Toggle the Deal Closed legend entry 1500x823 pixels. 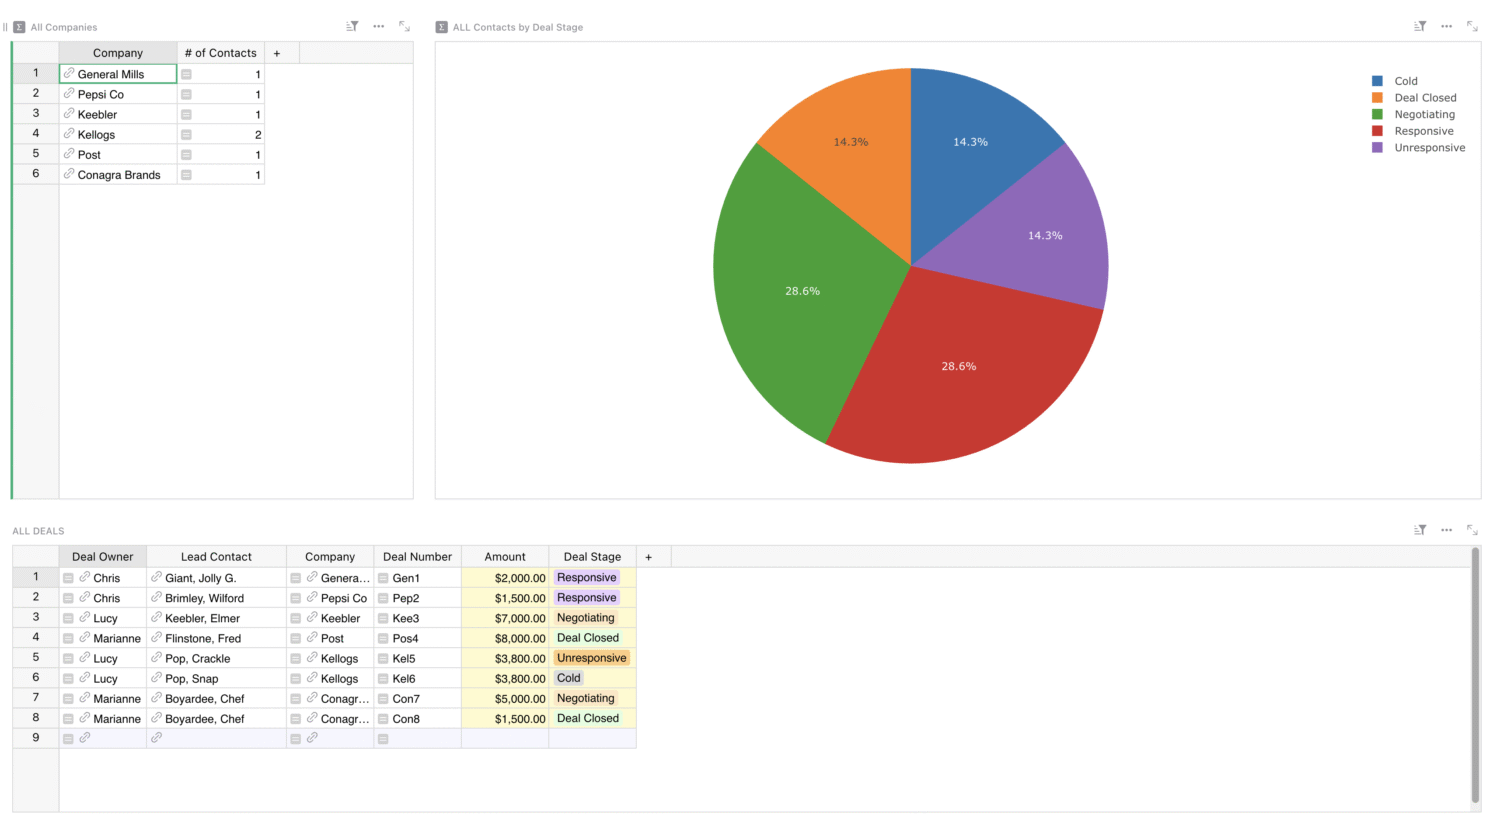[x=1414, y=98]
